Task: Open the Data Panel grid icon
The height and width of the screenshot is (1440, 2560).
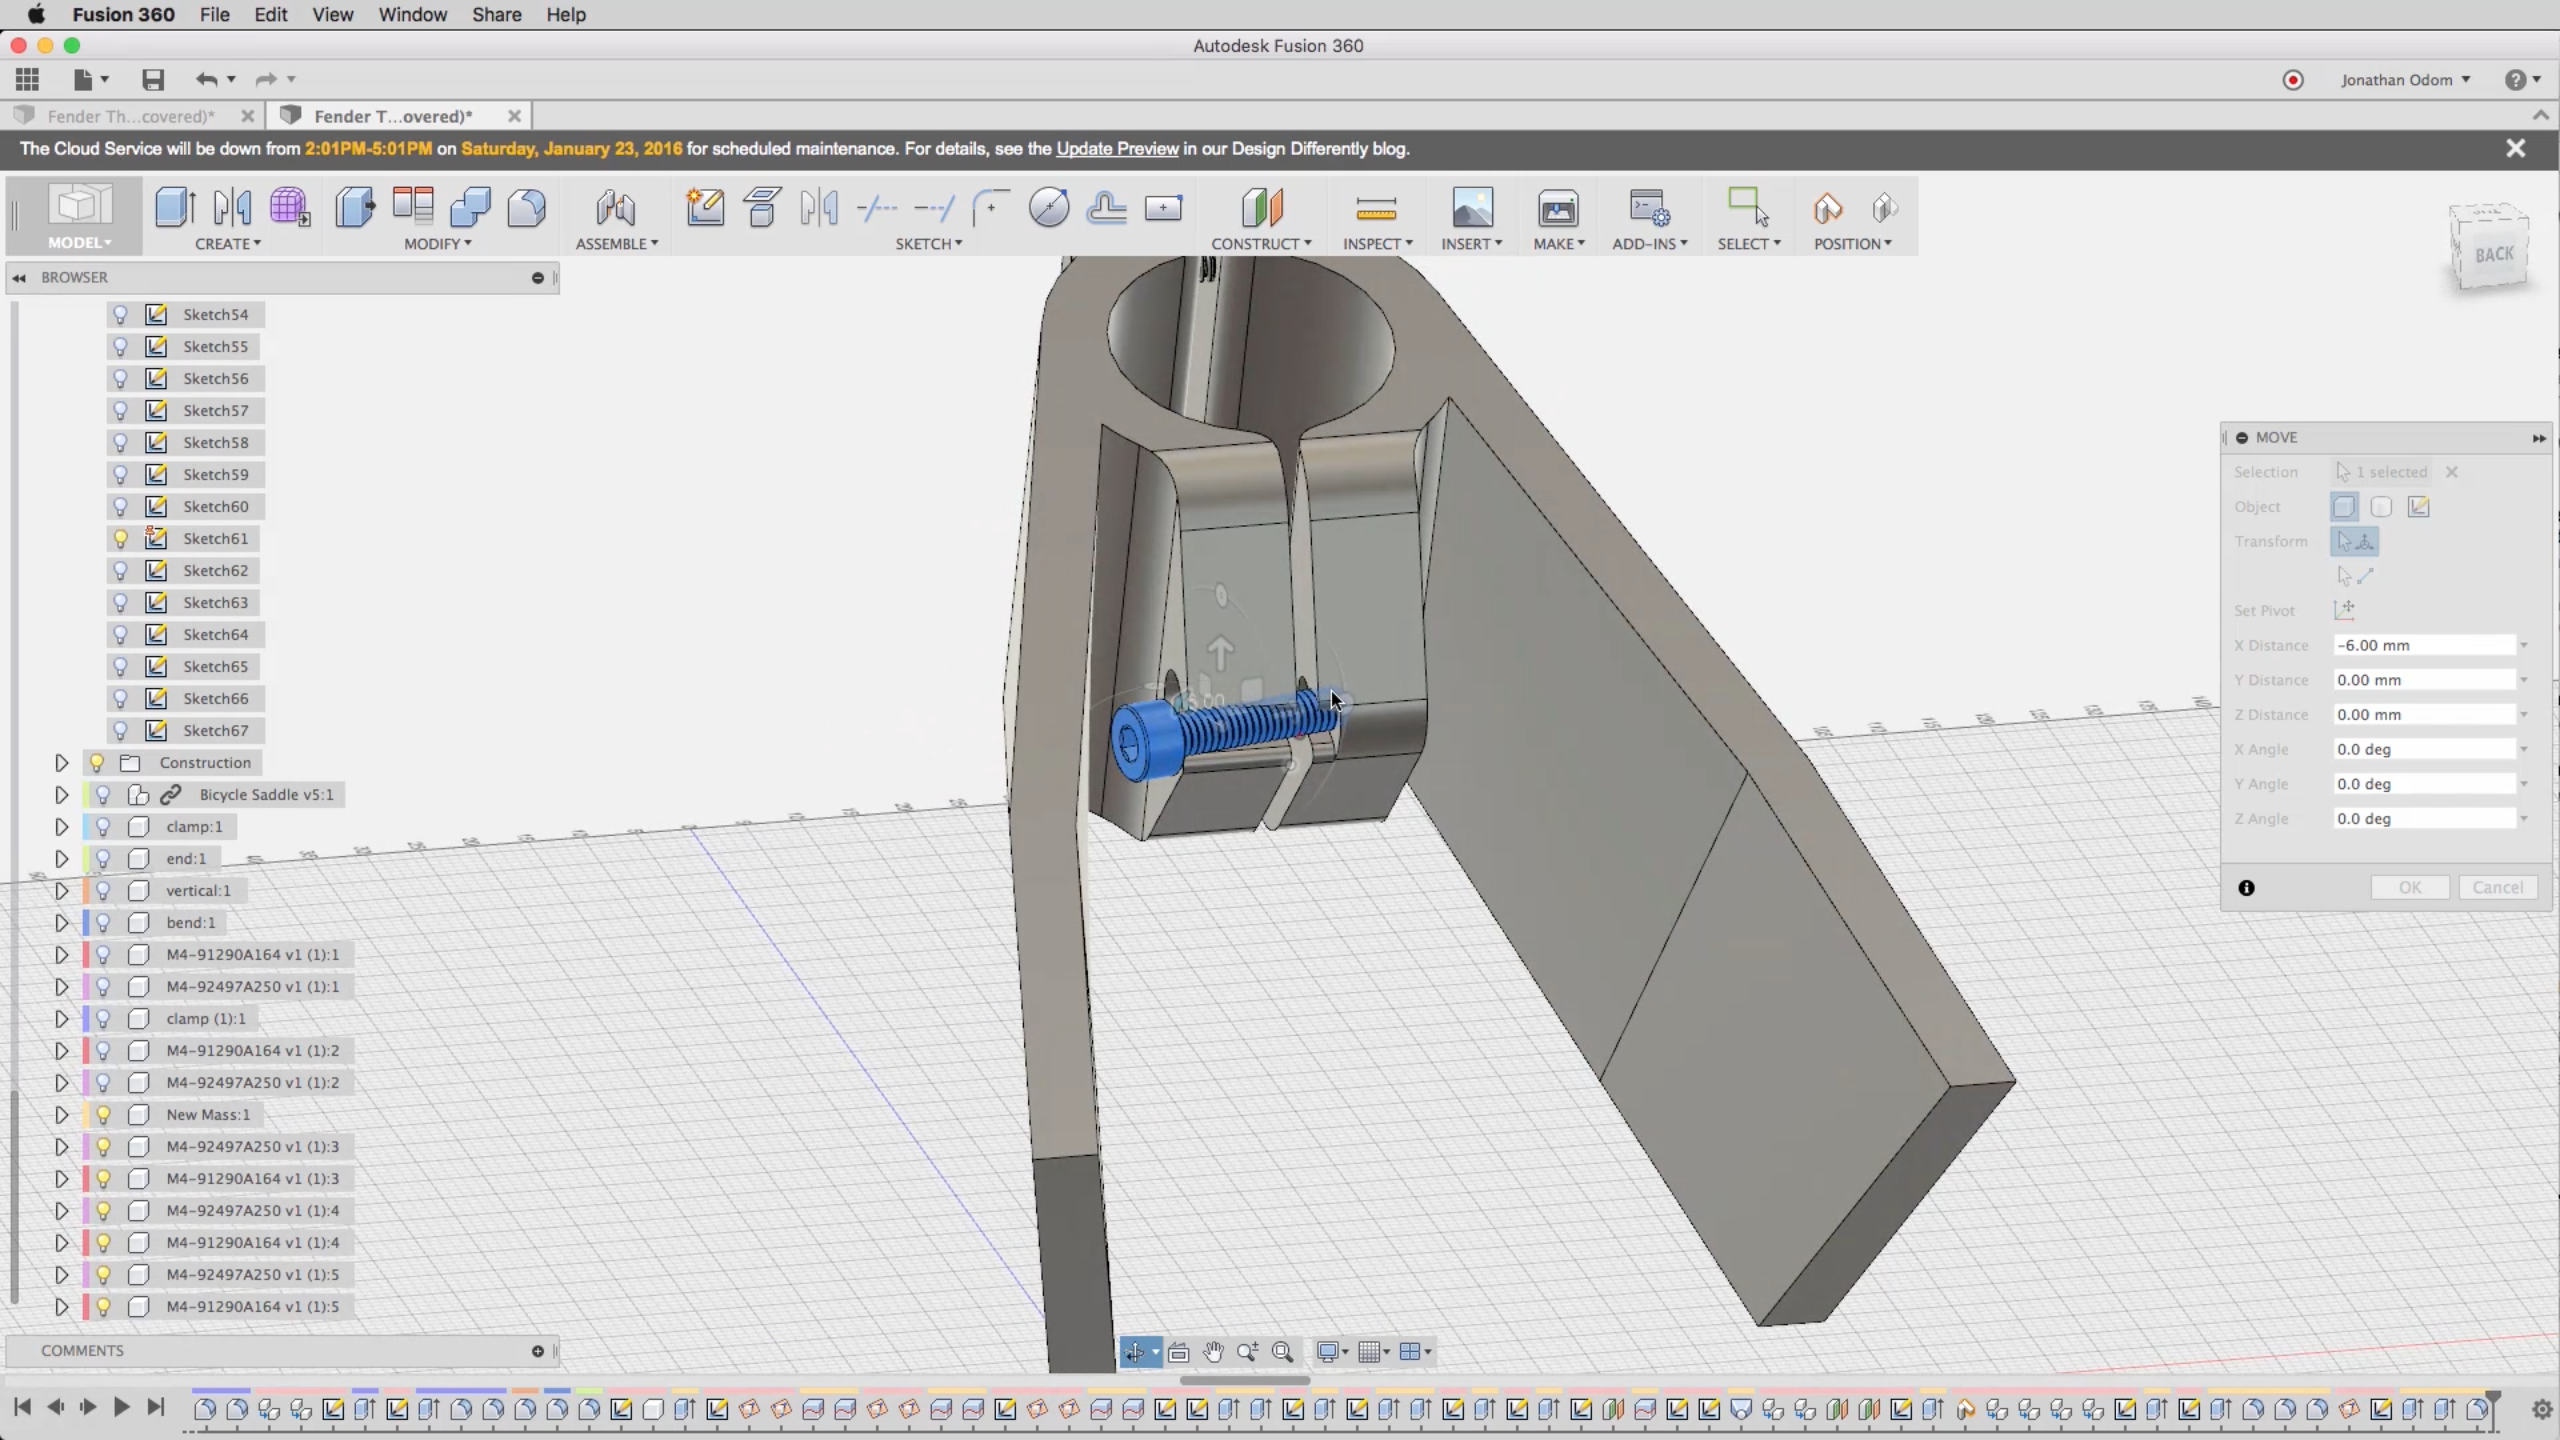Action: [x=28, y=80]
